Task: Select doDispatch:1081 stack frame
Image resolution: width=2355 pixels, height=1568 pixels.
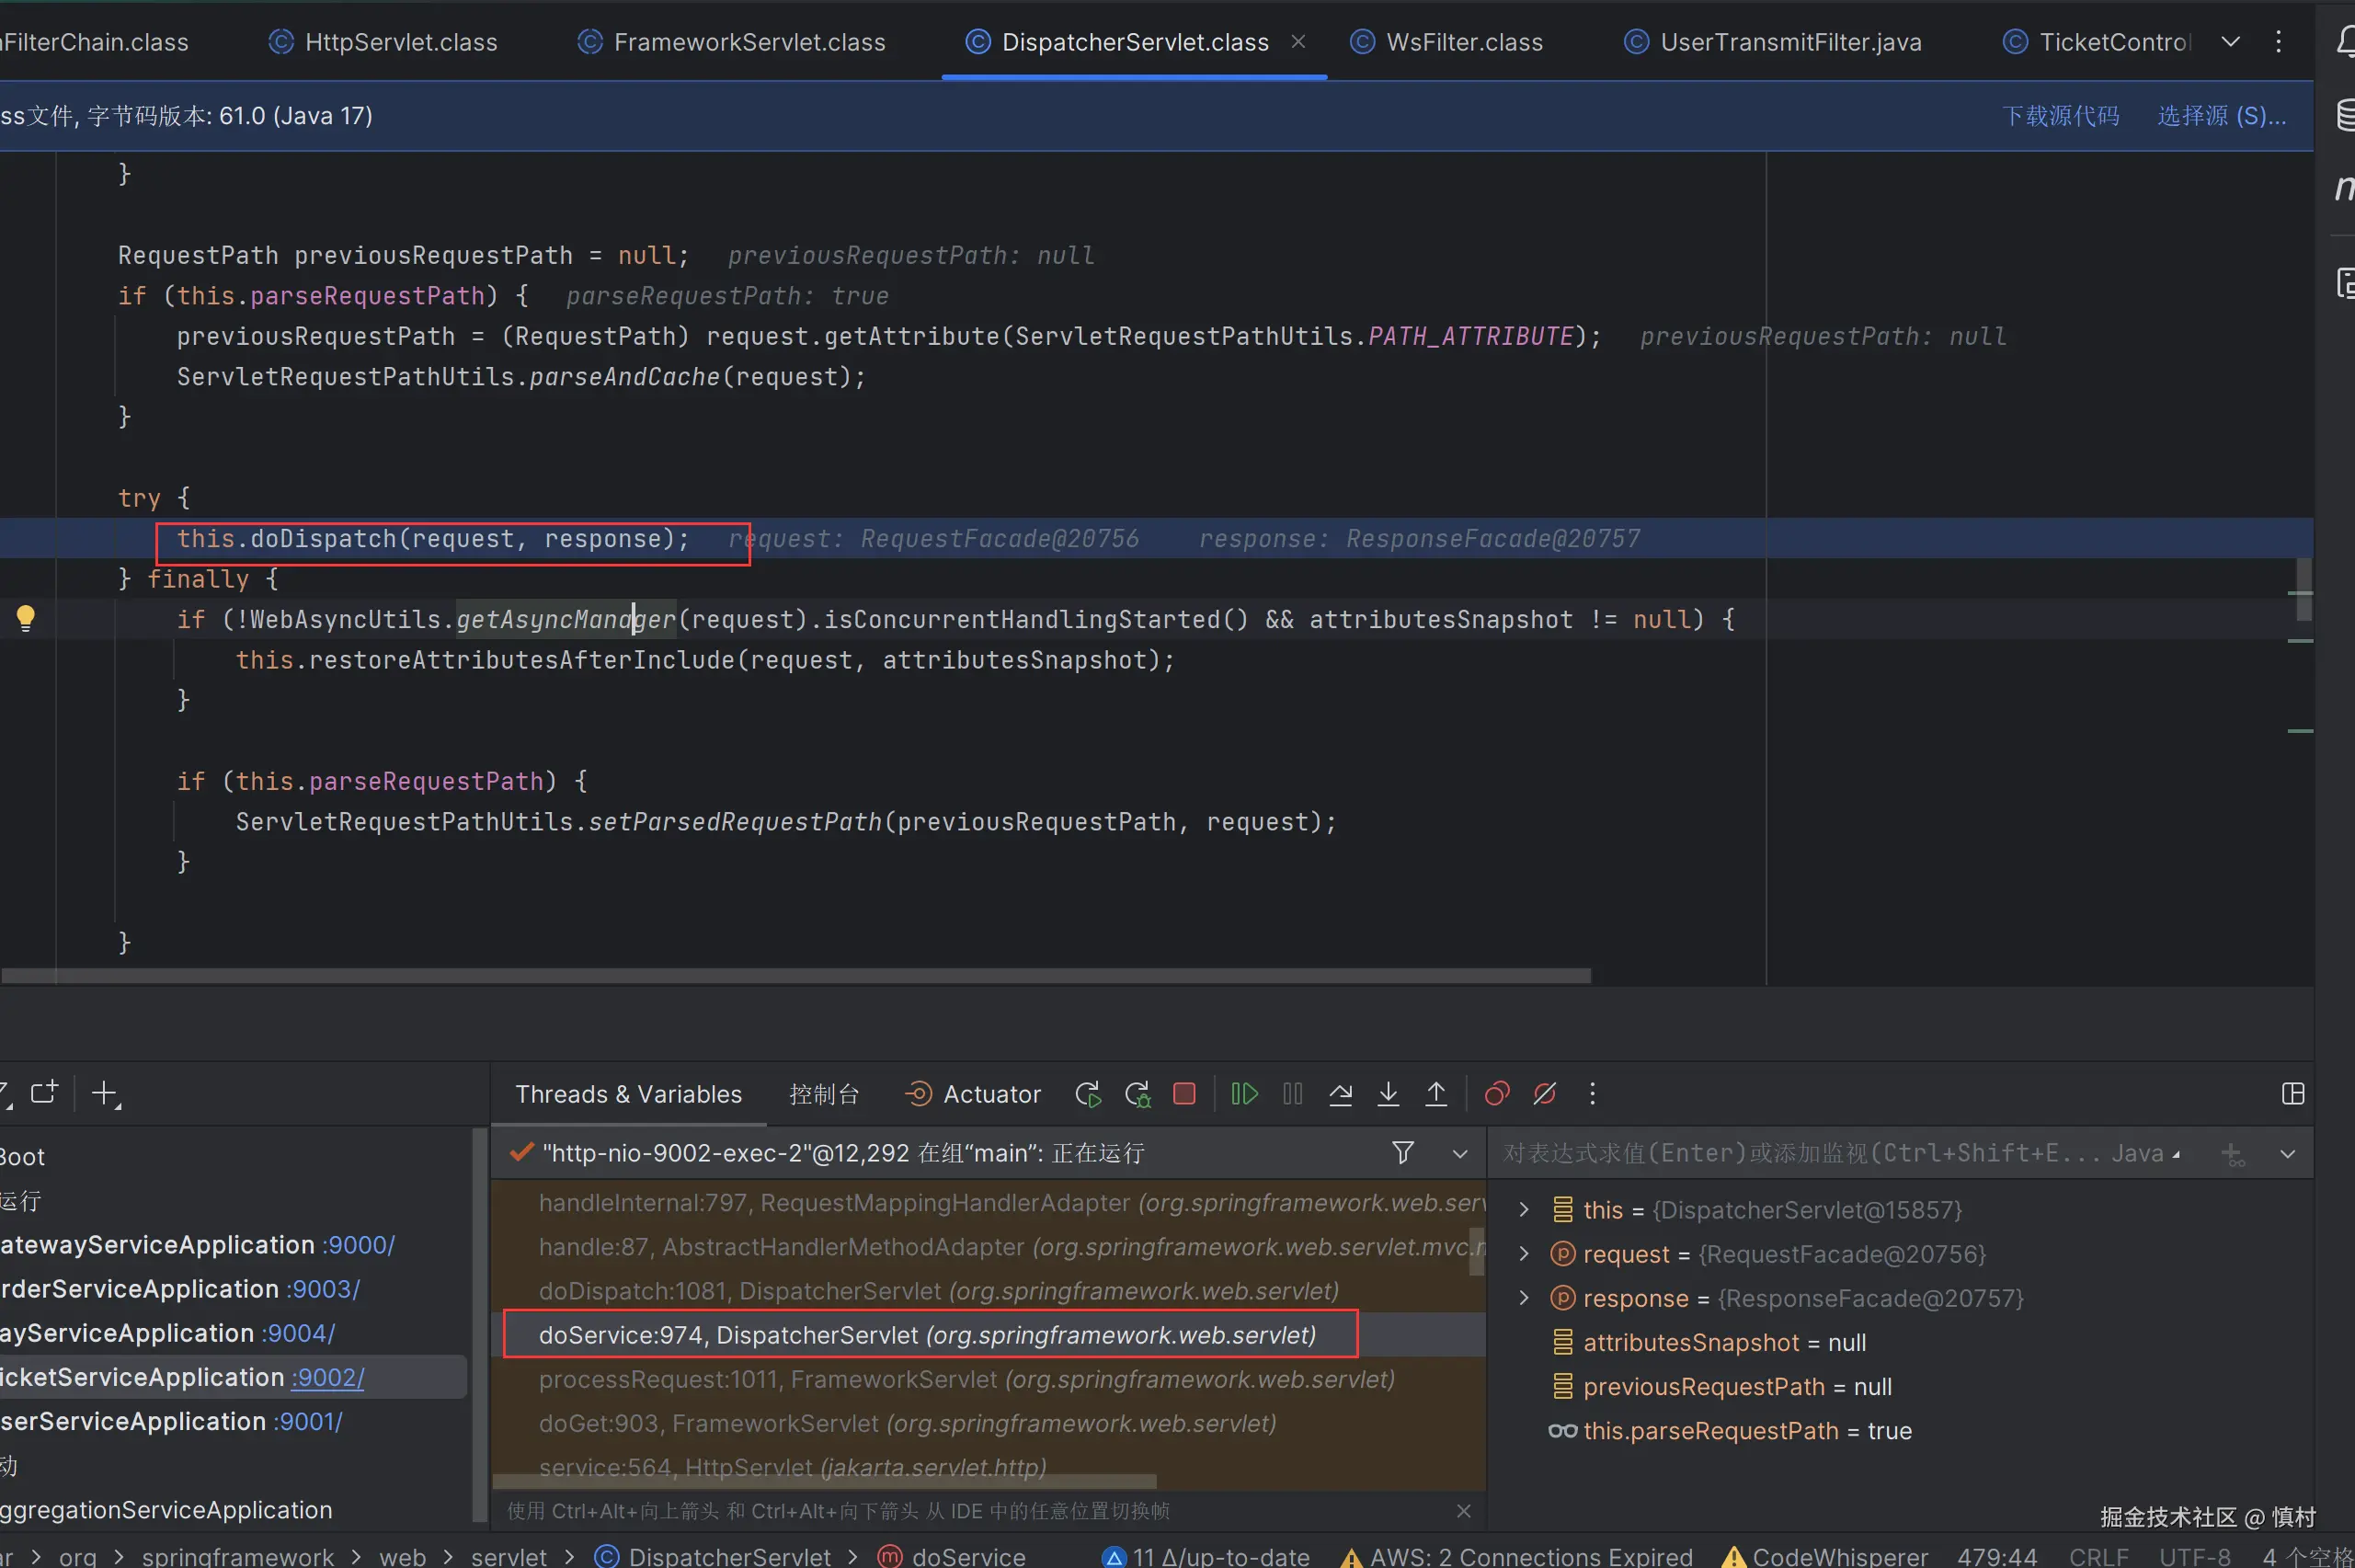Action: pos(938,1291)
